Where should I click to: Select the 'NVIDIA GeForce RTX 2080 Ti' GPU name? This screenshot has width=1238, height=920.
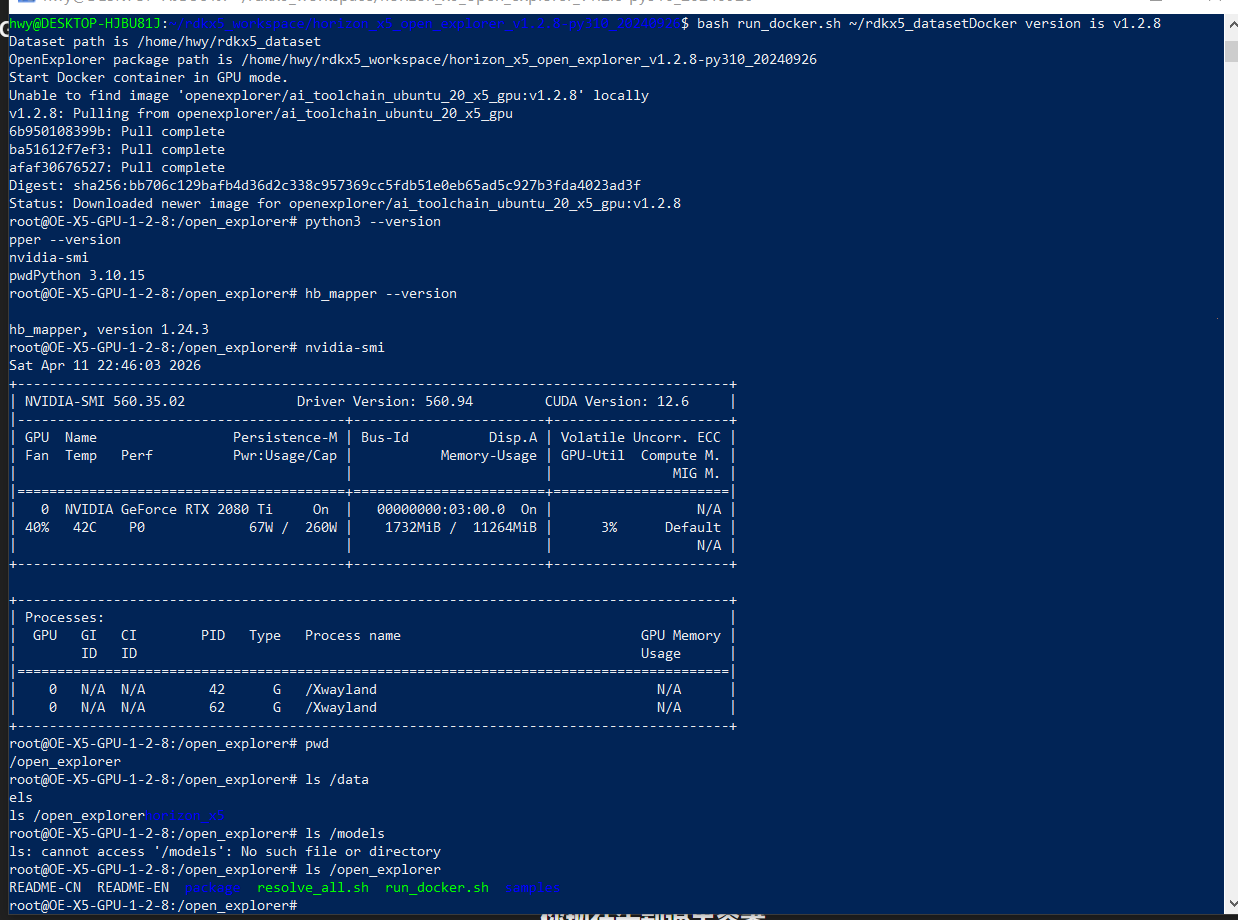click(x=169, y=509)
